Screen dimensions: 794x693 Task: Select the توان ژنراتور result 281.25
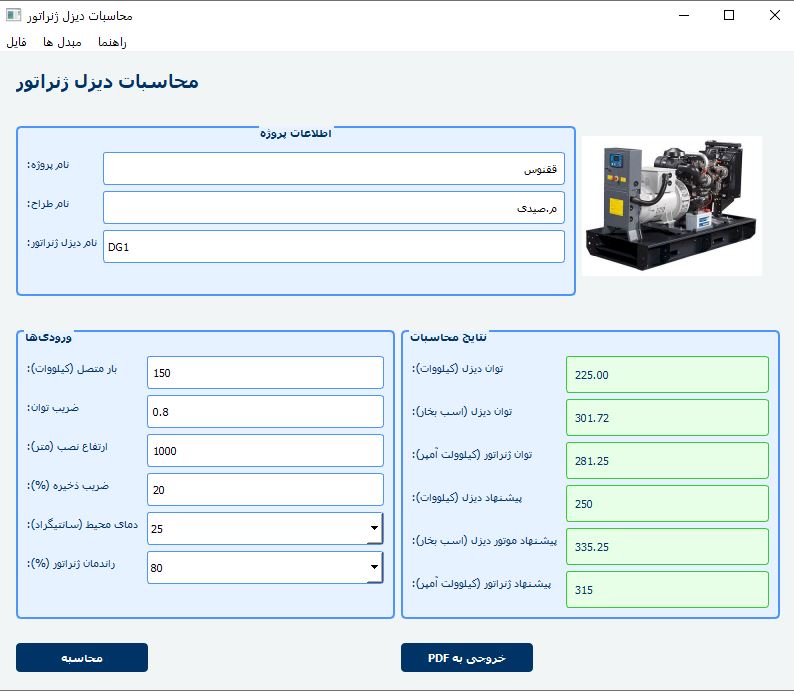click(x=667, y=461)
